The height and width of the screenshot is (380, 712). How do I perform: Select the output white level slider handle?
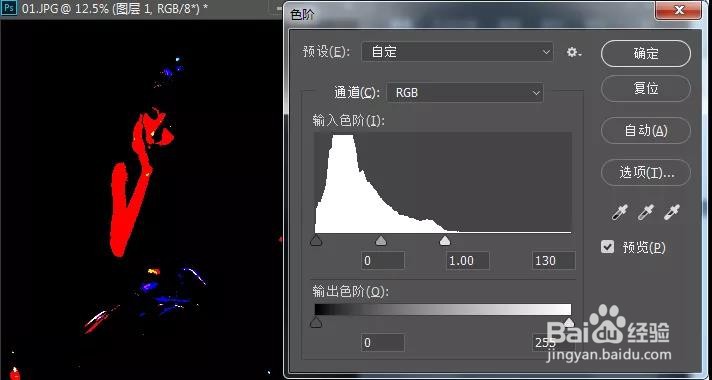coord(569,322)
